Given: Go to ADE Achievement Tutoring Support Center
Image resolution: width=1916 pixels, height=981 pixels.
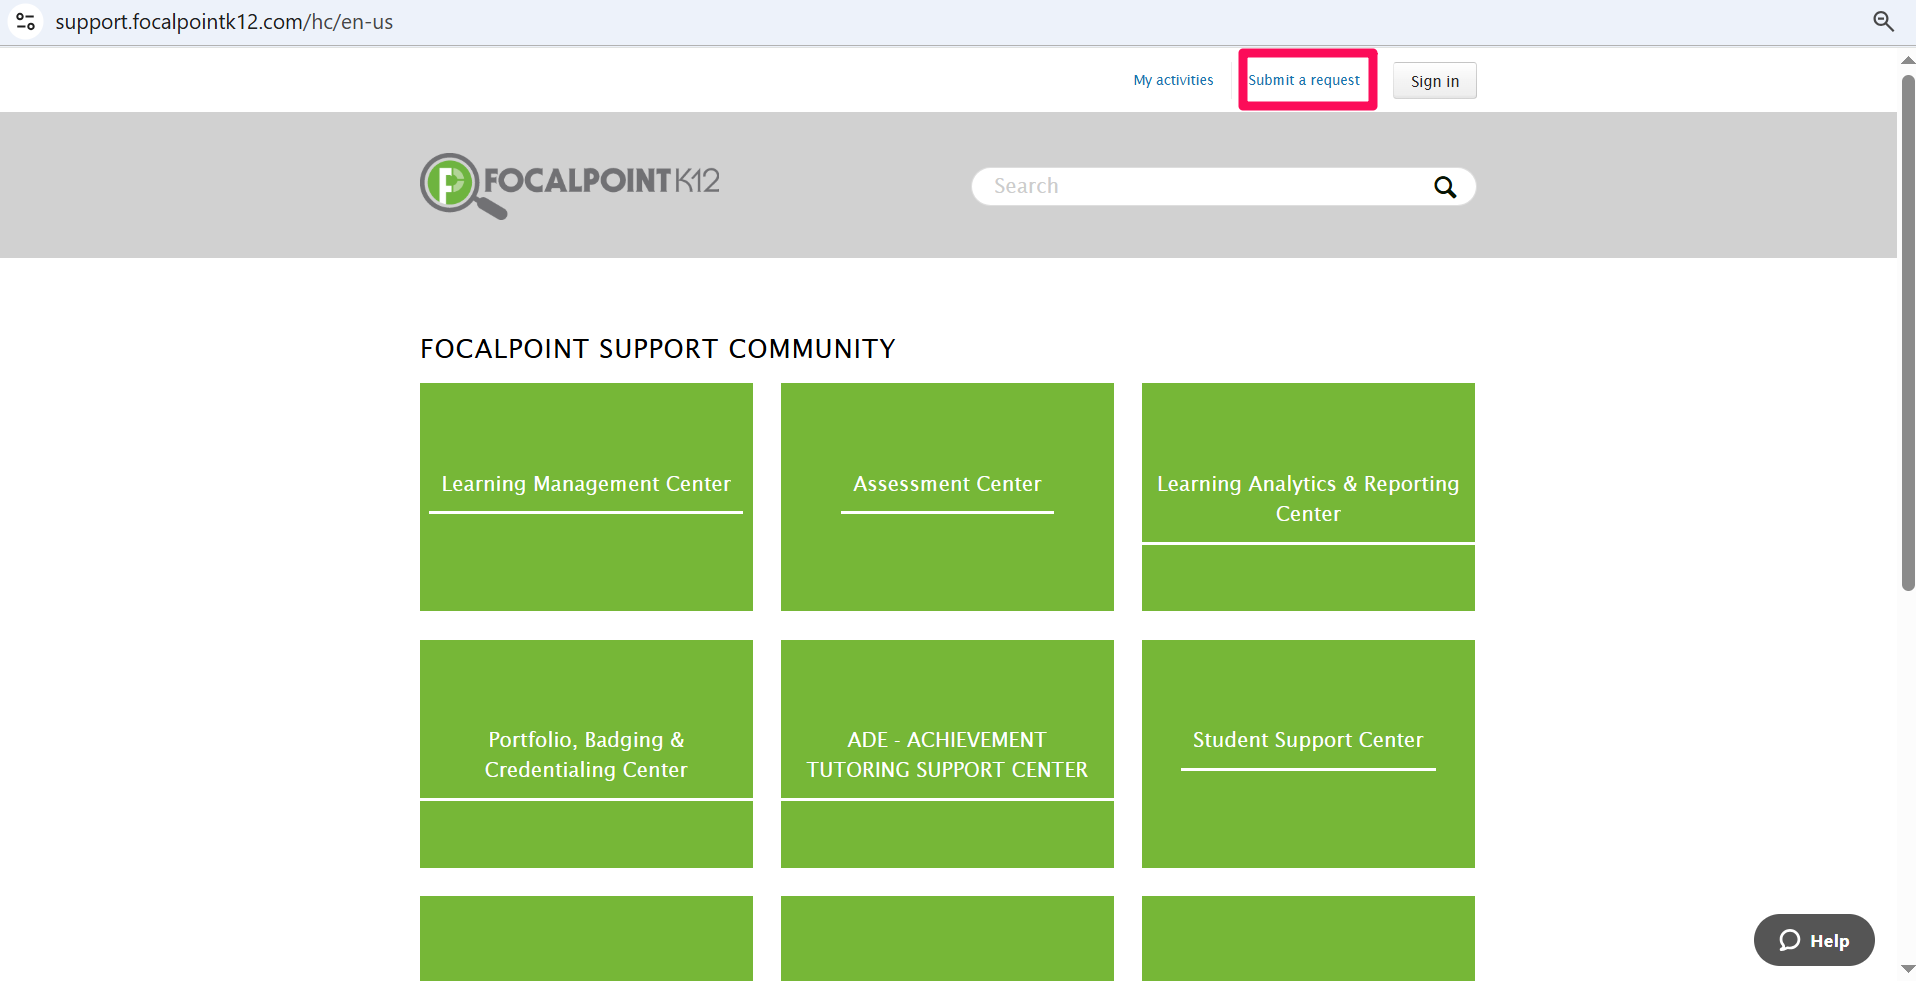Looking at the screenshot, I should pyautogui.click(x=947, y=754).
